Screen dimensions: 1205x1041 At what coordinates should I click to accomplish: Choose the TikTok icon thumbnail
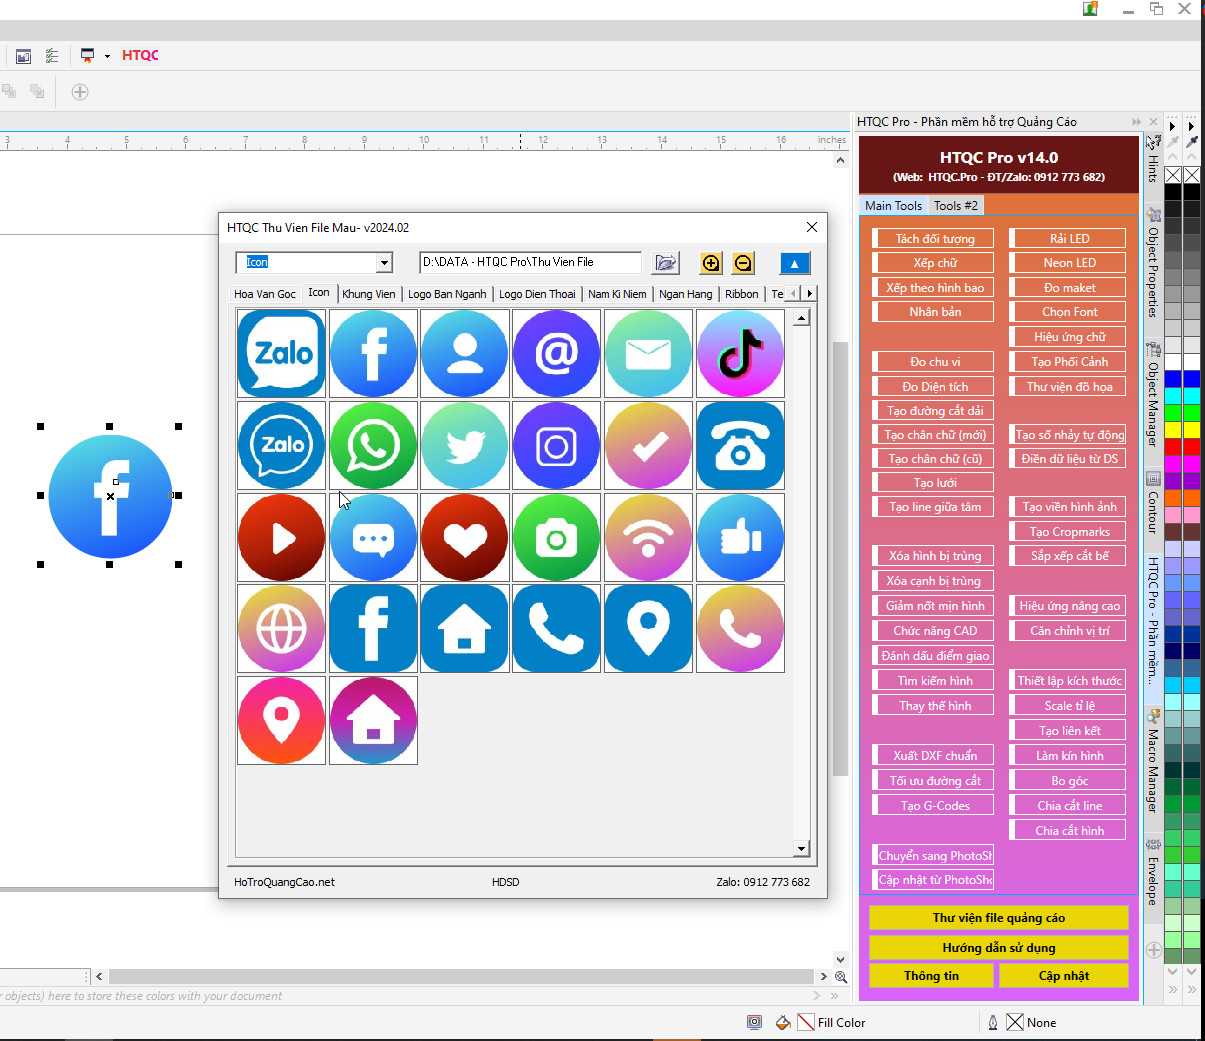click(x=740, y=353)
